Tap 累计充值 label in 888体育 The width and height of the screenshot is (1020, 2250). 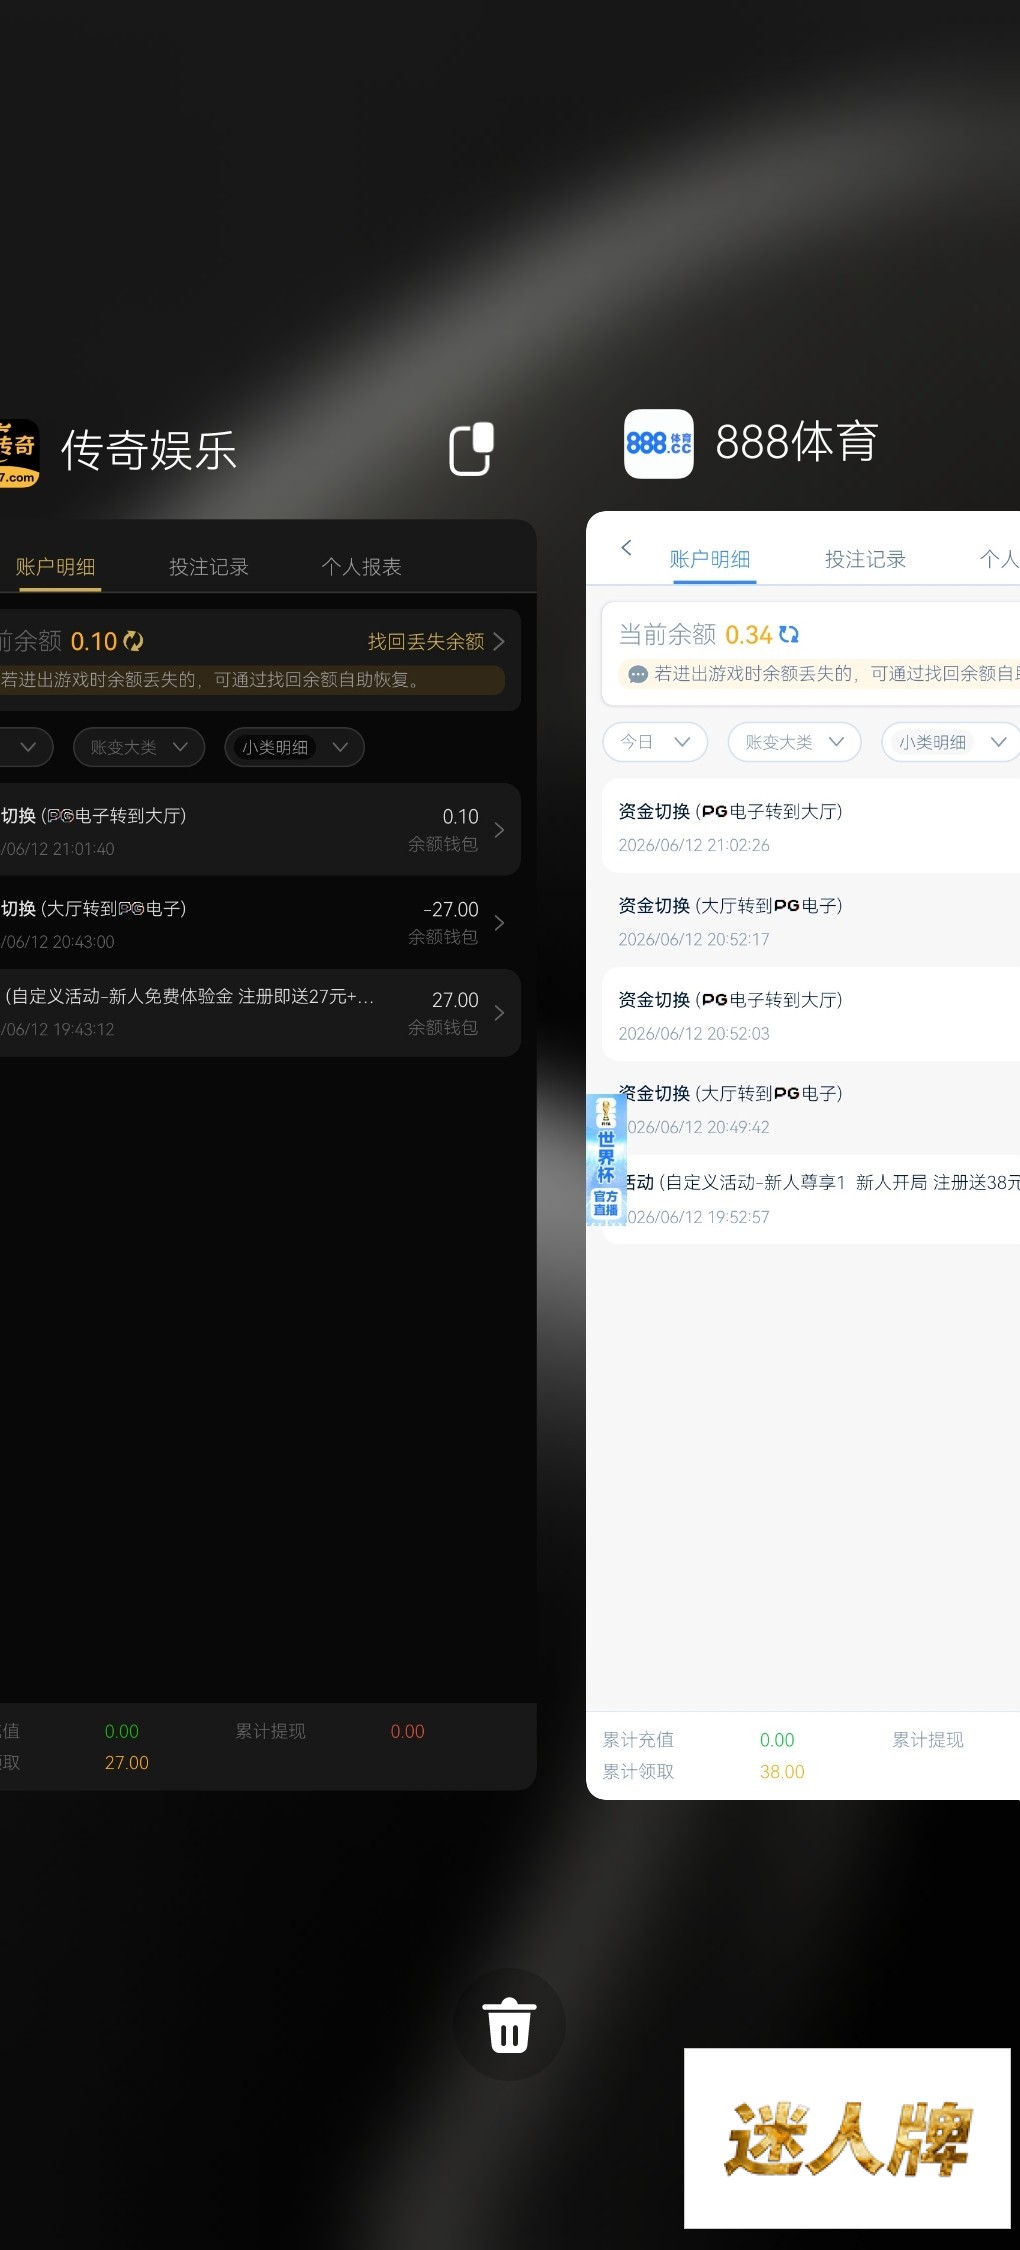pyautogui.click(x=638, y=1740)
